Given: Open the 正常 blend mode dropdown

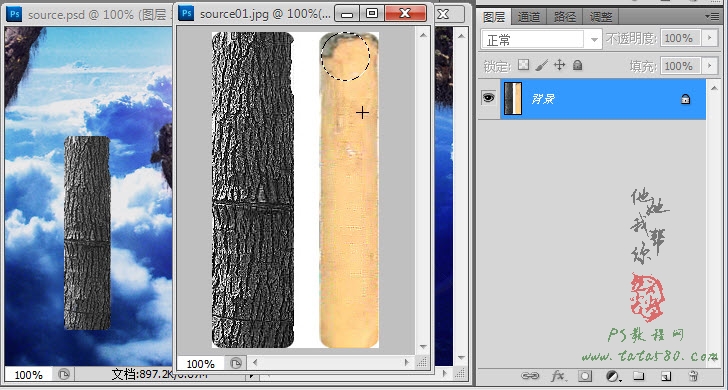Looking at the screenshot, I should click(542, 39).
